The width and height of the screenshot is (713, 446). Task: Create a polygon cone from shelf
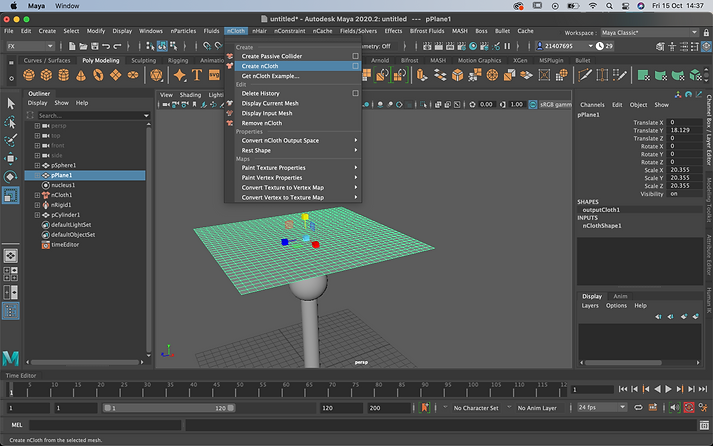click(x=81, y=75)
